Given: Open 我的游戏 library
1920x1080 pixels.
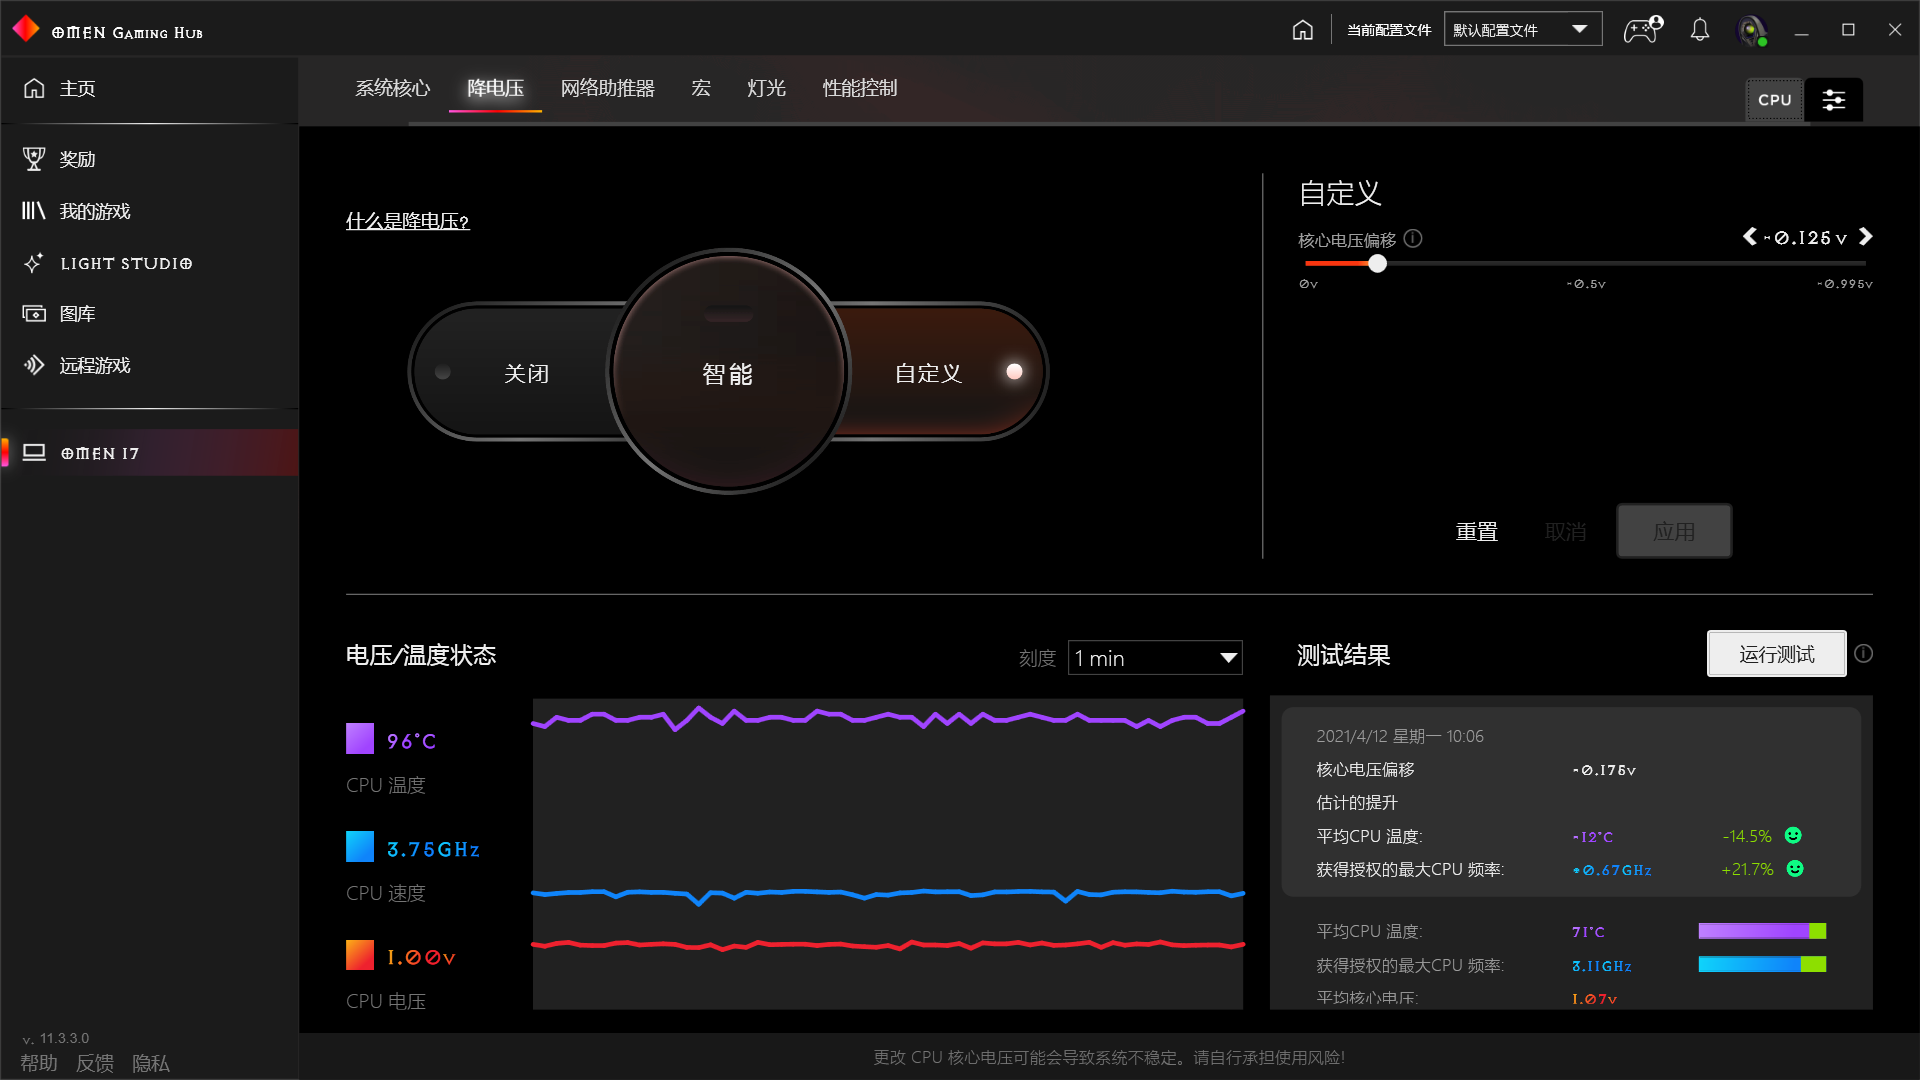Looking at the screenshot, I should 149,211.
